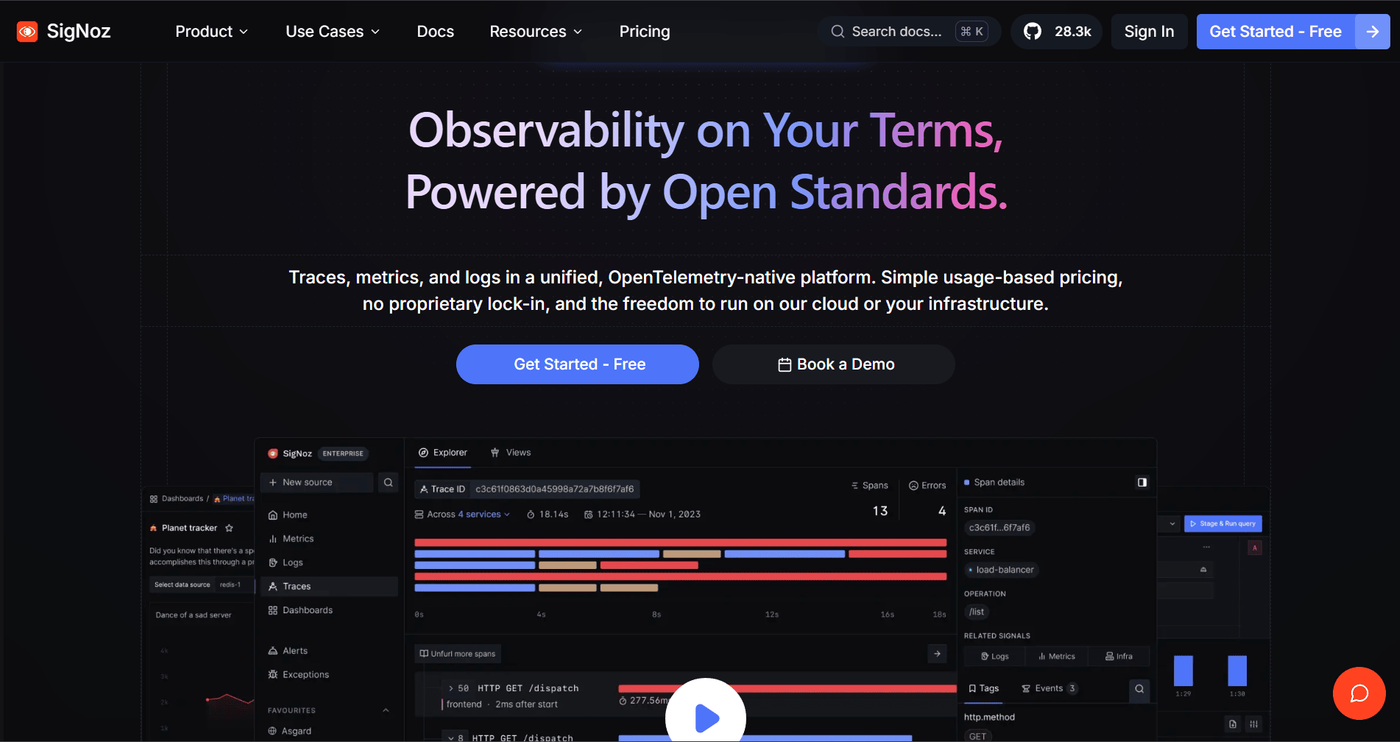The width and height of the screenshot is (1400, 742).
Task: Click the arrow button right of Unfurl more spans
Action: click(937, 654)
